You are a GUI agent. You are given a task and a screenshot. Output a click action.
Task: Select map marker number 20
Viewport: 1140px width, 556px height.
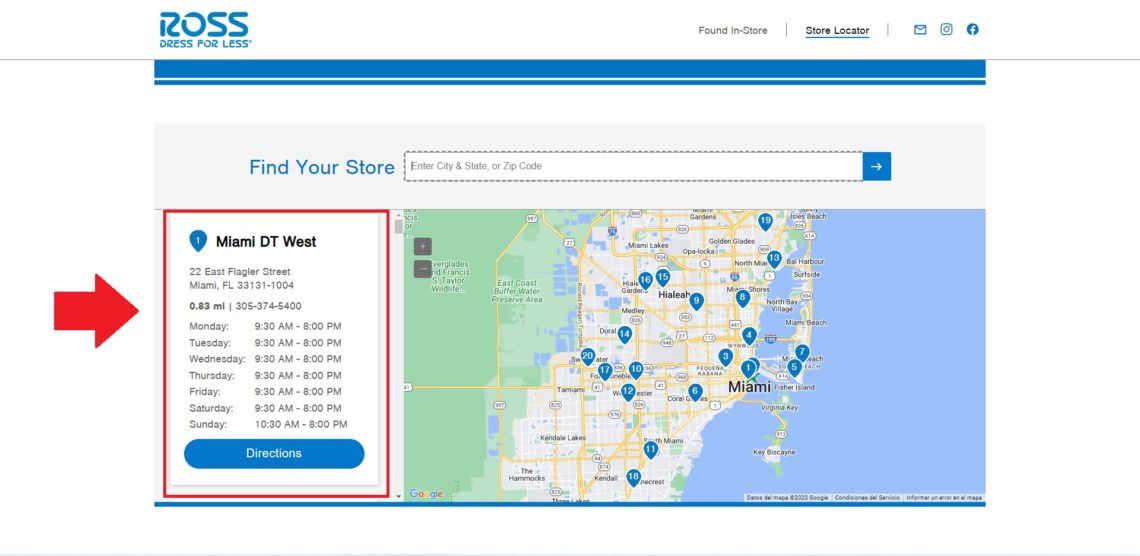click(588, 355)
